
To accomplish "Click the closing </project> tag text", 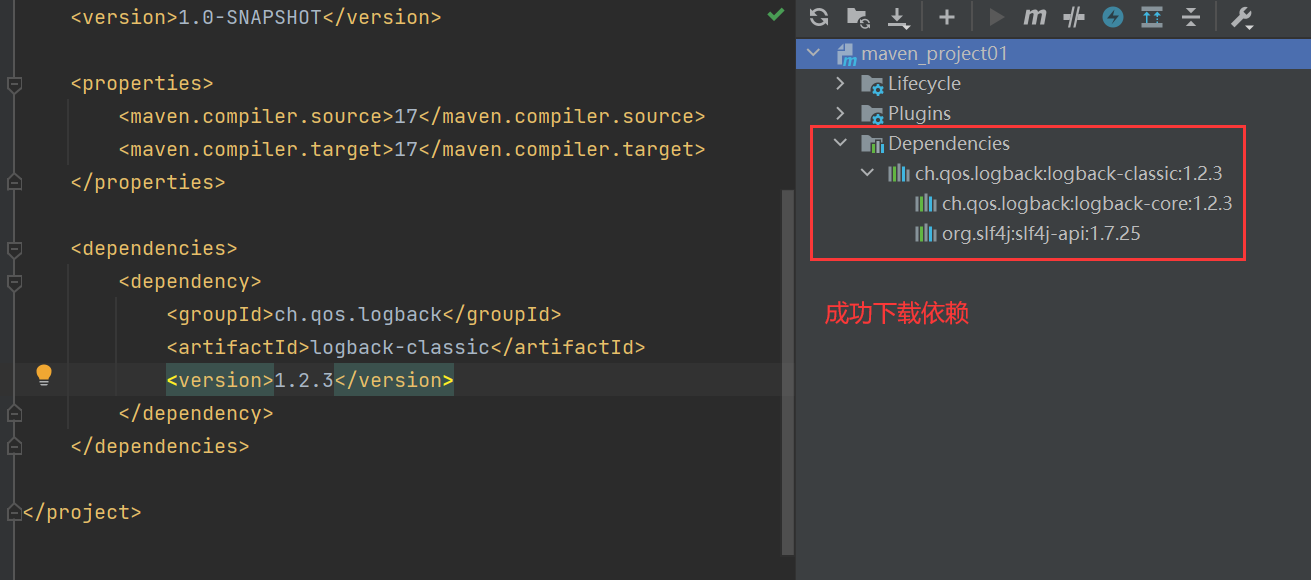I will 82,512.
